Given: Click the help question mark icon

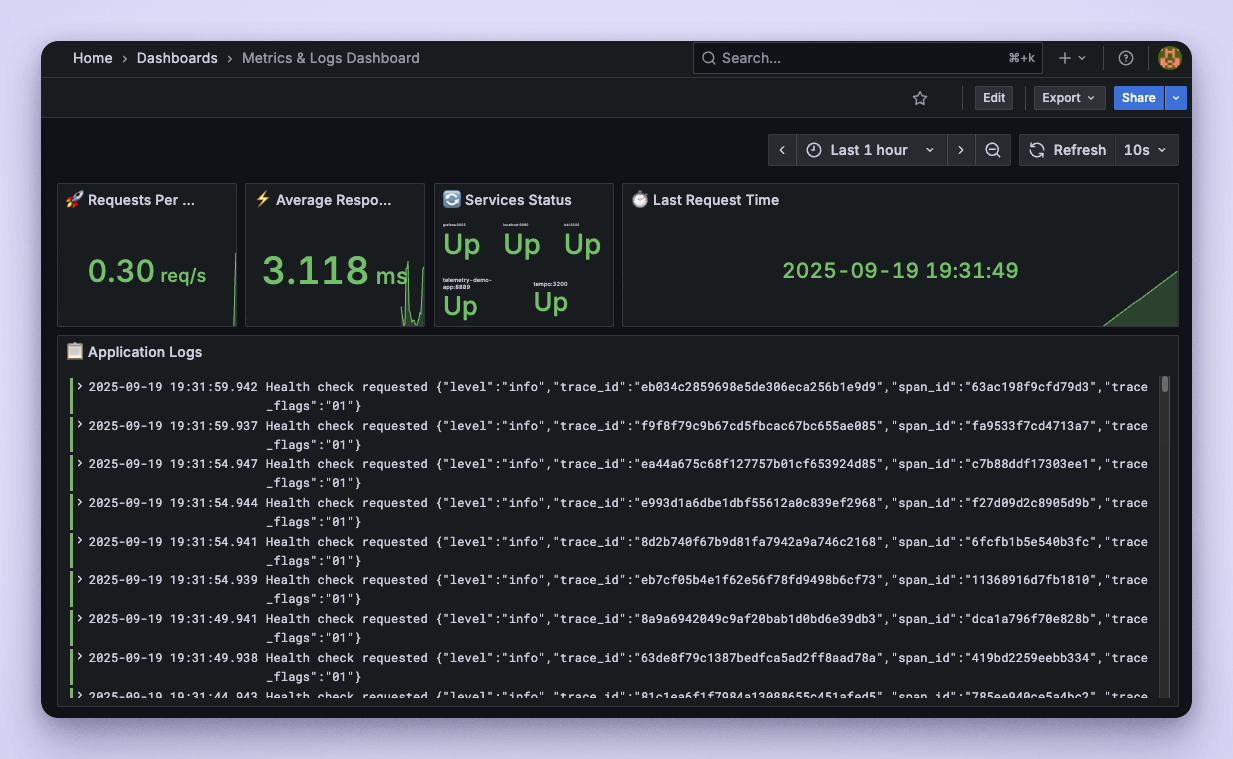Looking at the screenshot, I should click(x=1126, y=58).
